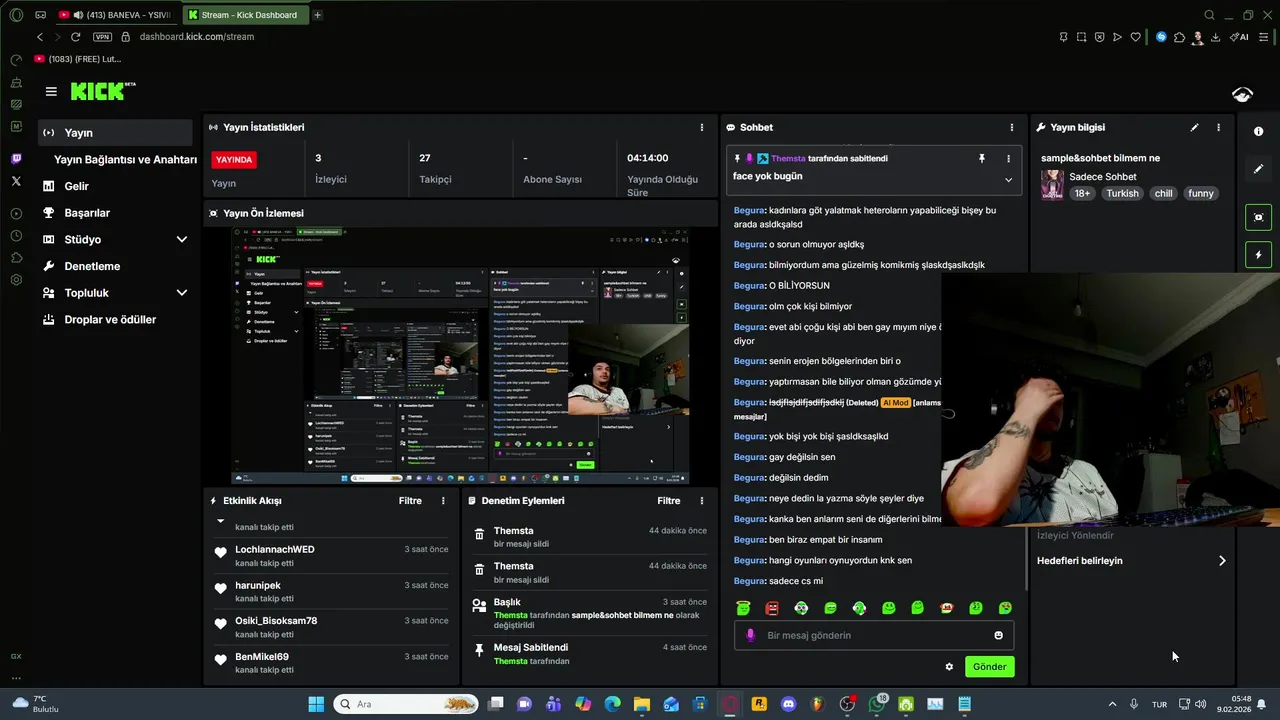Image resolution: width=1280 pixels, height=720 pixels.
Task: Click harunipek follower entry
Action: pos(331,591)
